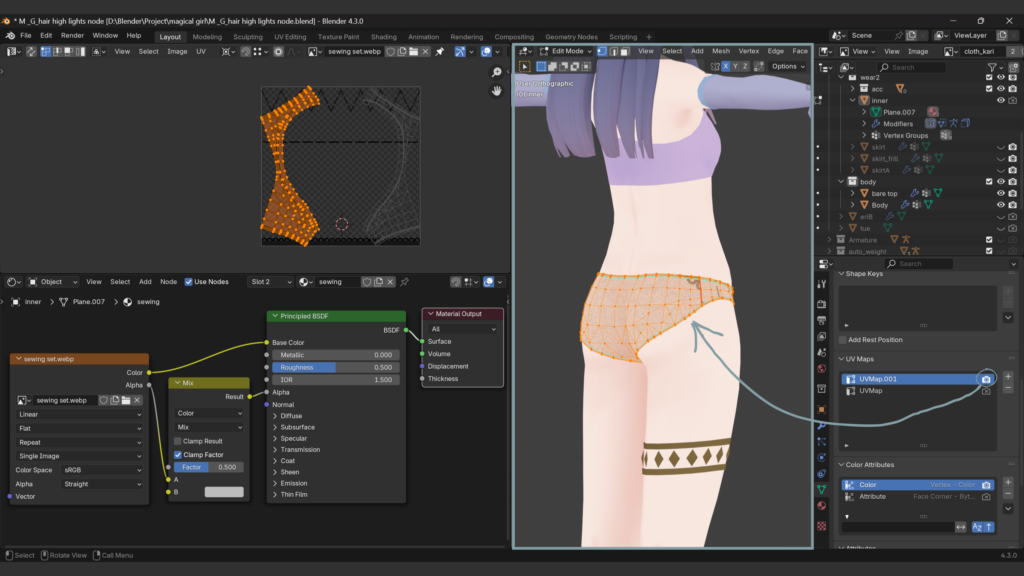
Task: Click the camera icon next to UVMap.001
Action: click(x=986, y=379)
